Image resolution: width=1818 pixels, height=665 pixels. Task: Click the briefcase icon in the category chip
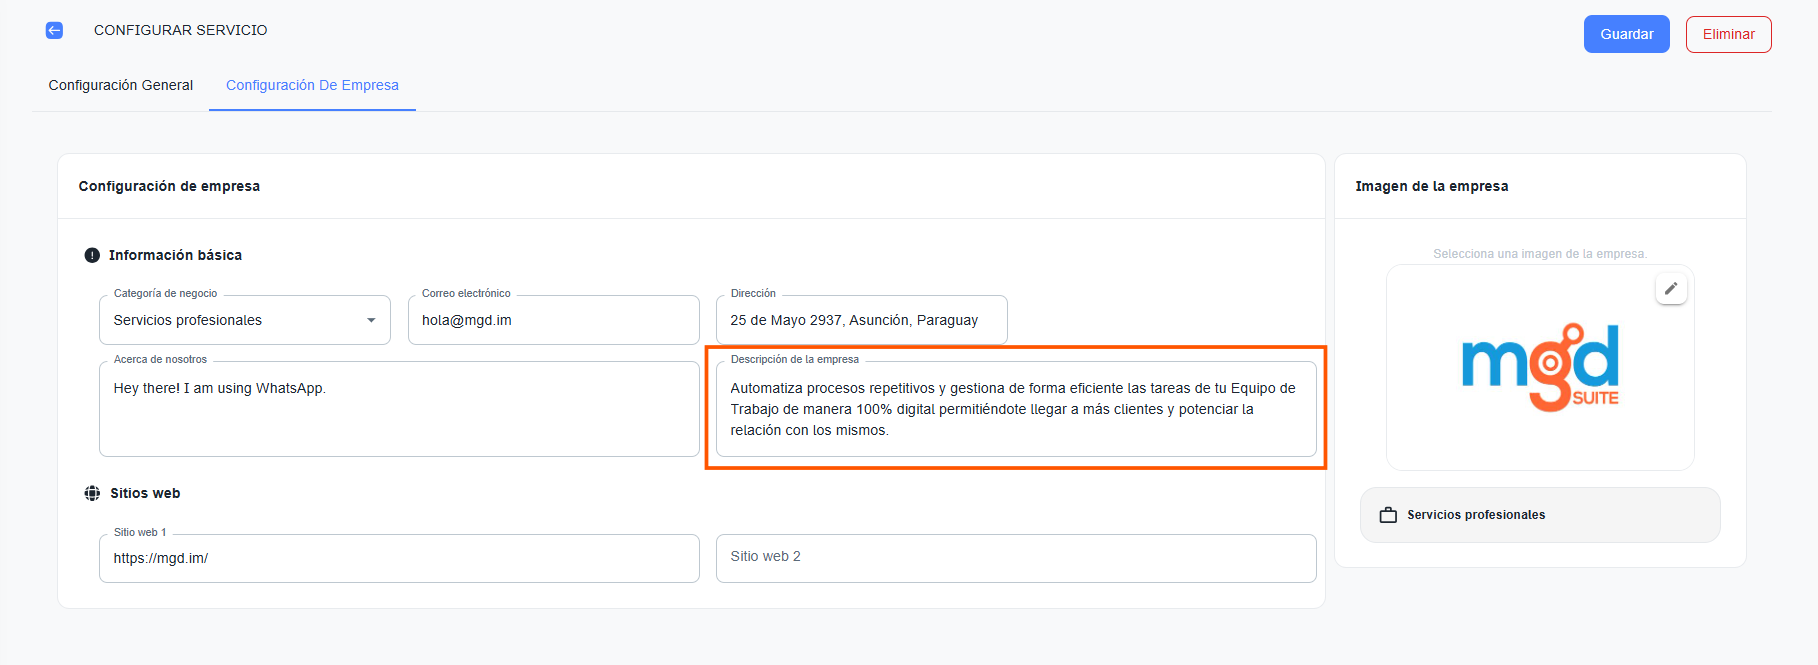click(x=1388, y=515)
